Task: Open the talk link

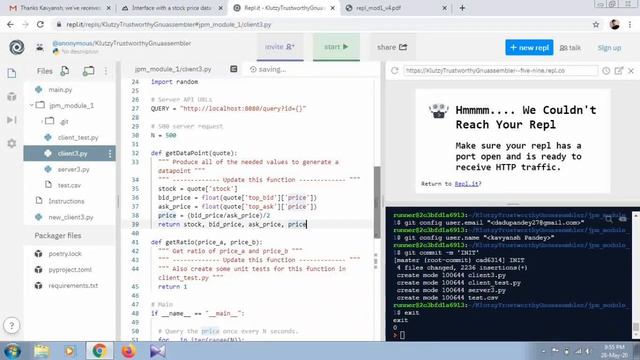Action: [x=570, y=48]
